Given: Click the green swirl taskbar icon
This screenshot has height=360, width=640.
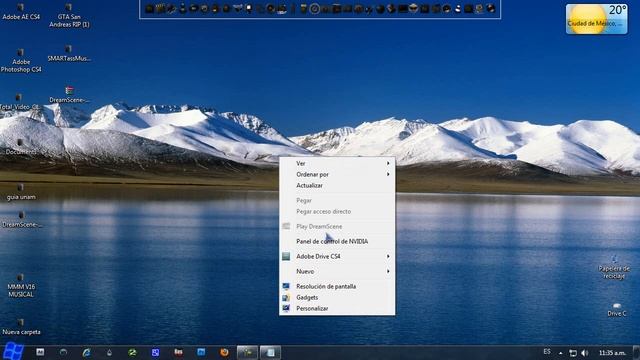Looking at the screenshot, I should point(132,352).
